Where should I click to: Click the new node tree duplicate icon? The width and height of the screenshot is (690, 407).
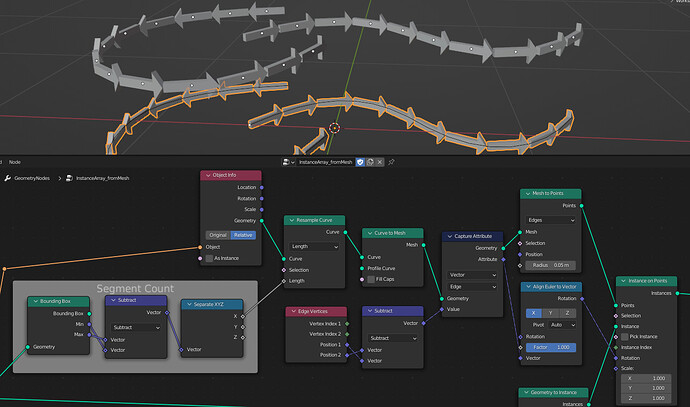(x=370, y=162)
